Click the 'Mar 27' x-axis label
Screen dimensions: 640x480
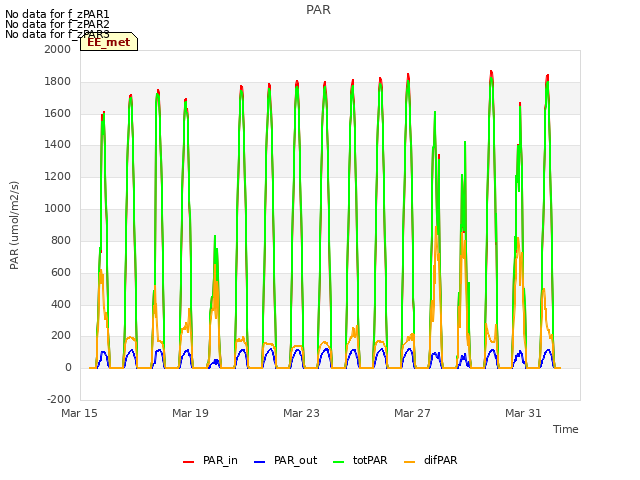click(x=412, y=413)
